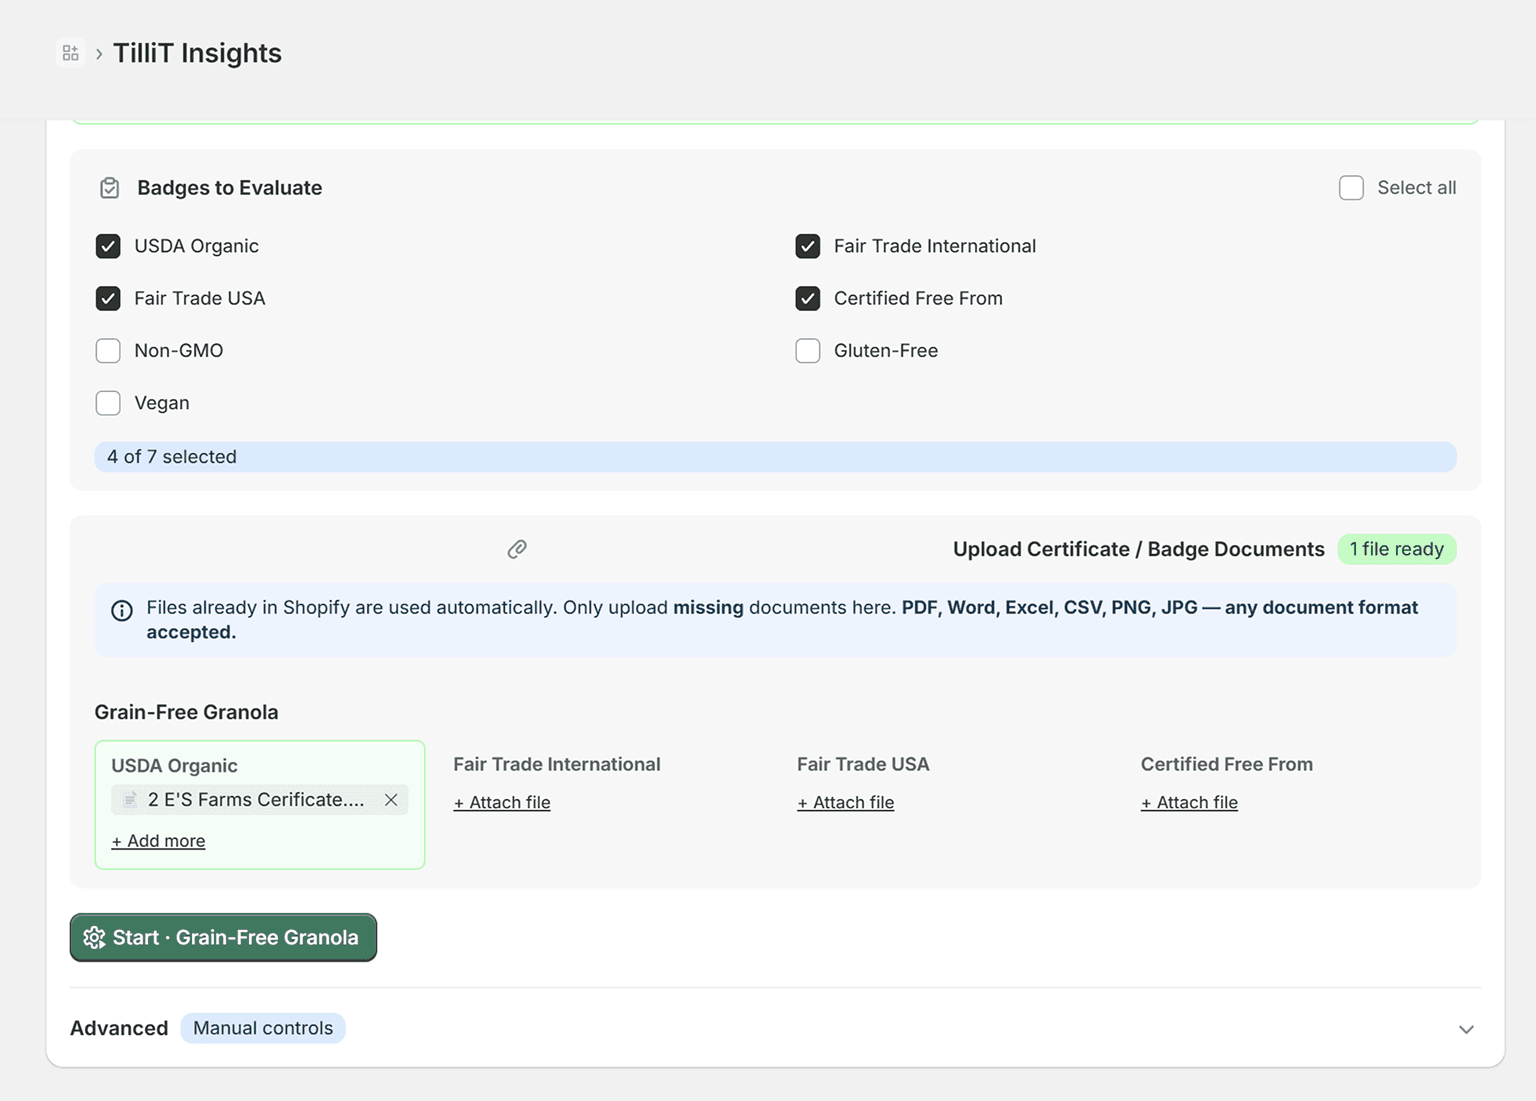Tick the Select all checkbox
The height and width of the screenshot is (1101, 1536).
click(1351, 188)
